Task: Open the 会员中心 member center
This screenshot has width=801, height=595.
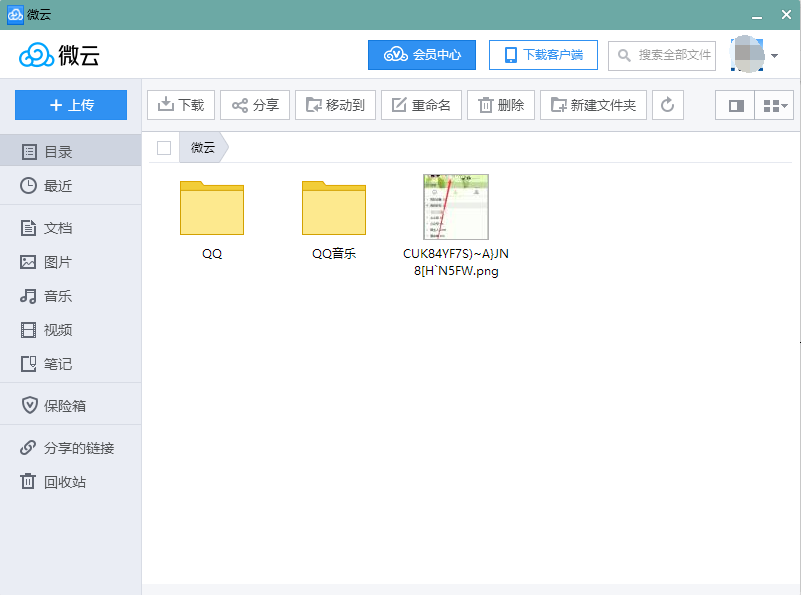Action: (421, 55)
